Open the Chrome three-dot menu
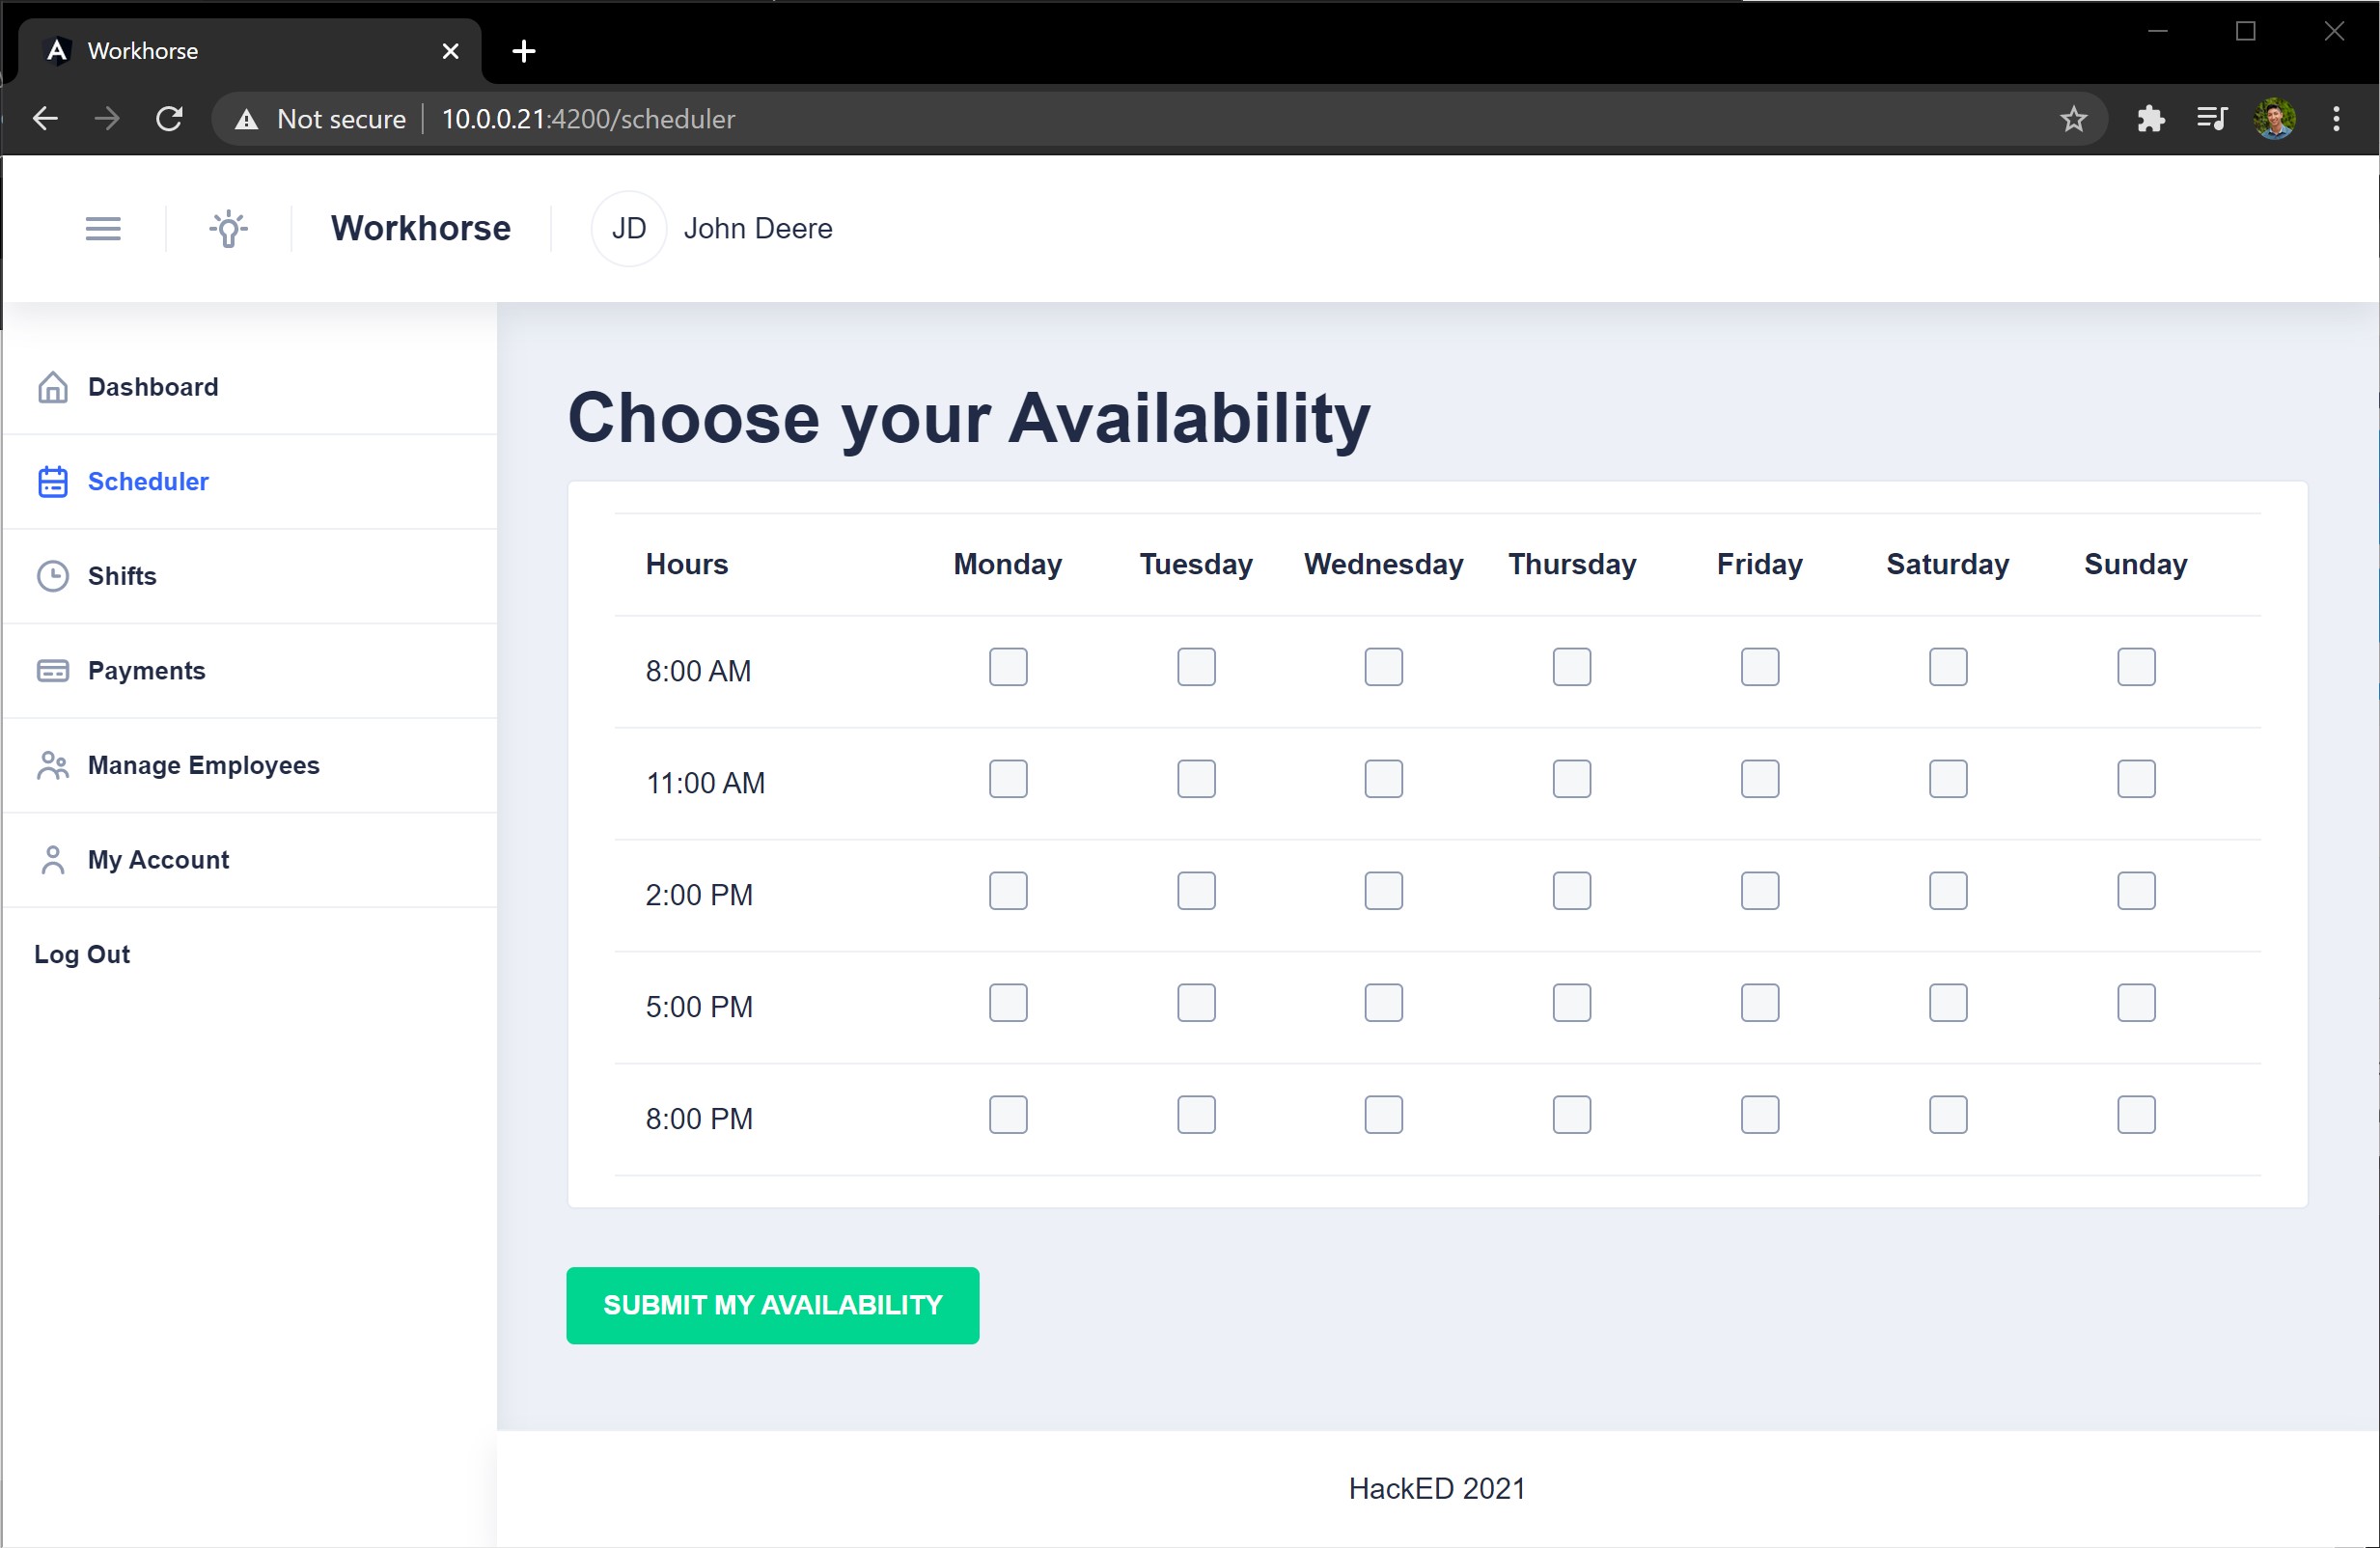Screen dimensions: 2380x1548 (x=2336, y=119)
